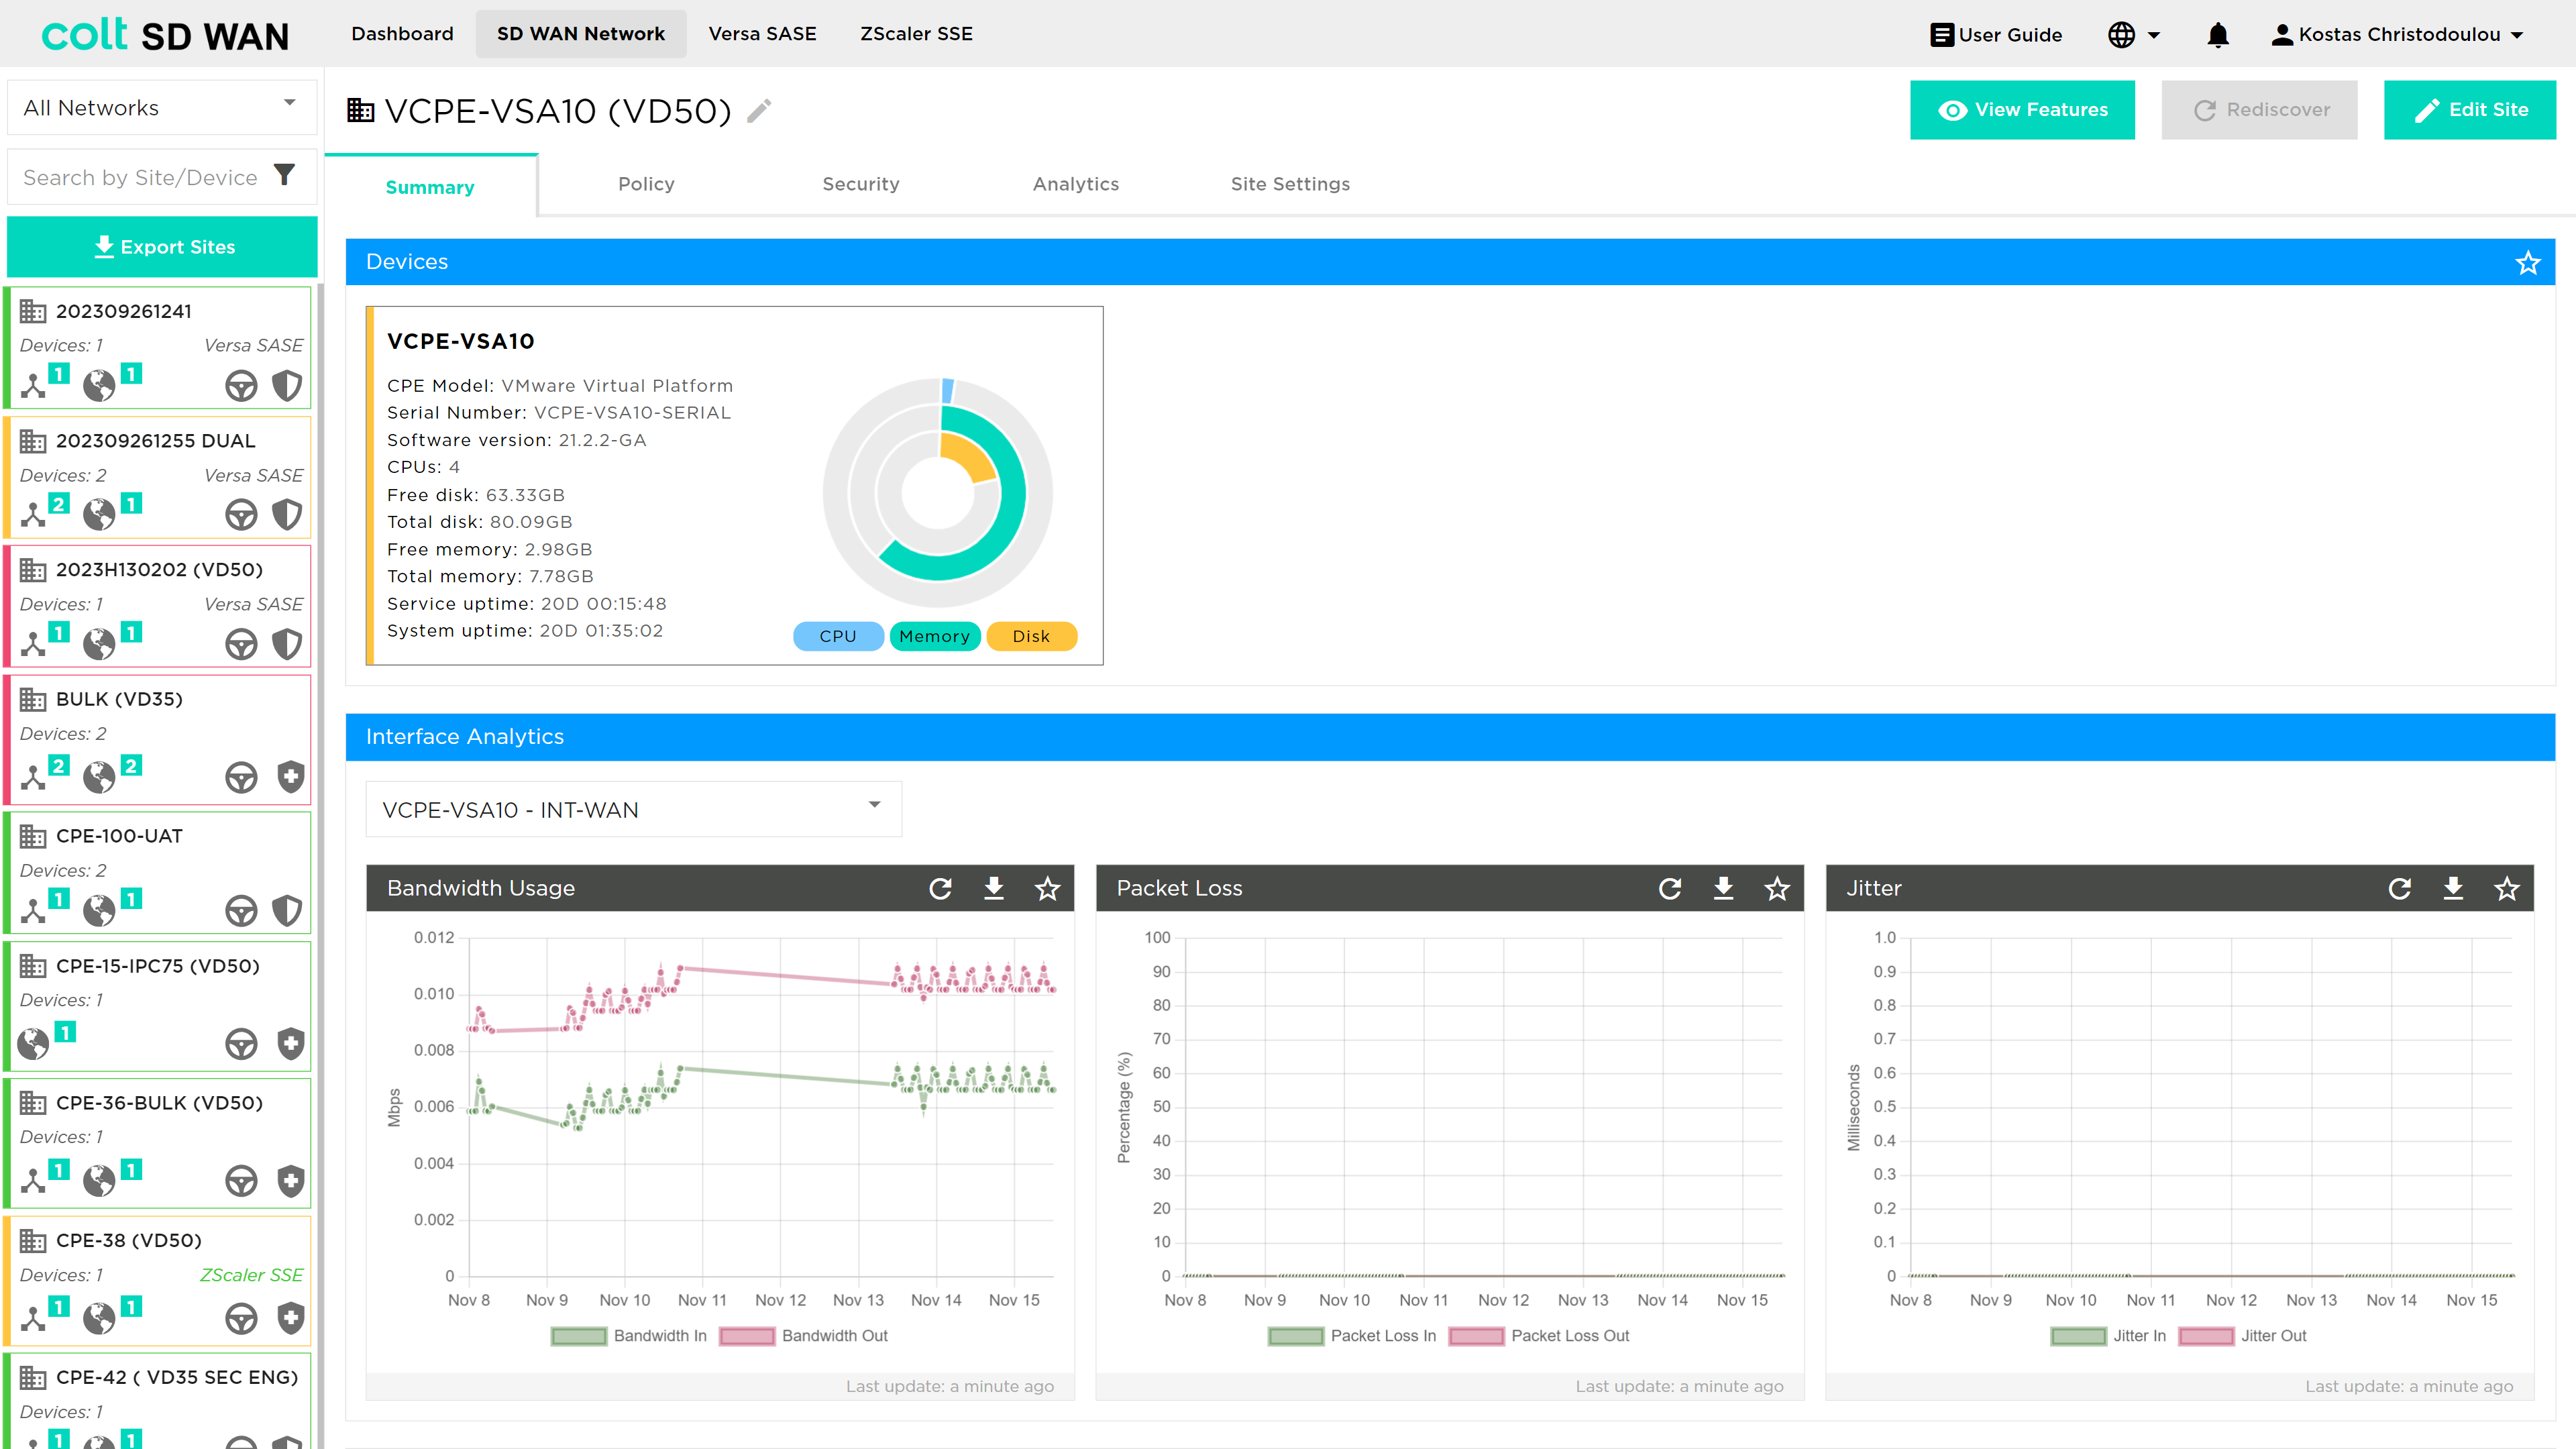2576x1449 pixels.
Task: Click the steering wheel icon on CPE-38 (VD50)
Action: tap(241, 1318)
